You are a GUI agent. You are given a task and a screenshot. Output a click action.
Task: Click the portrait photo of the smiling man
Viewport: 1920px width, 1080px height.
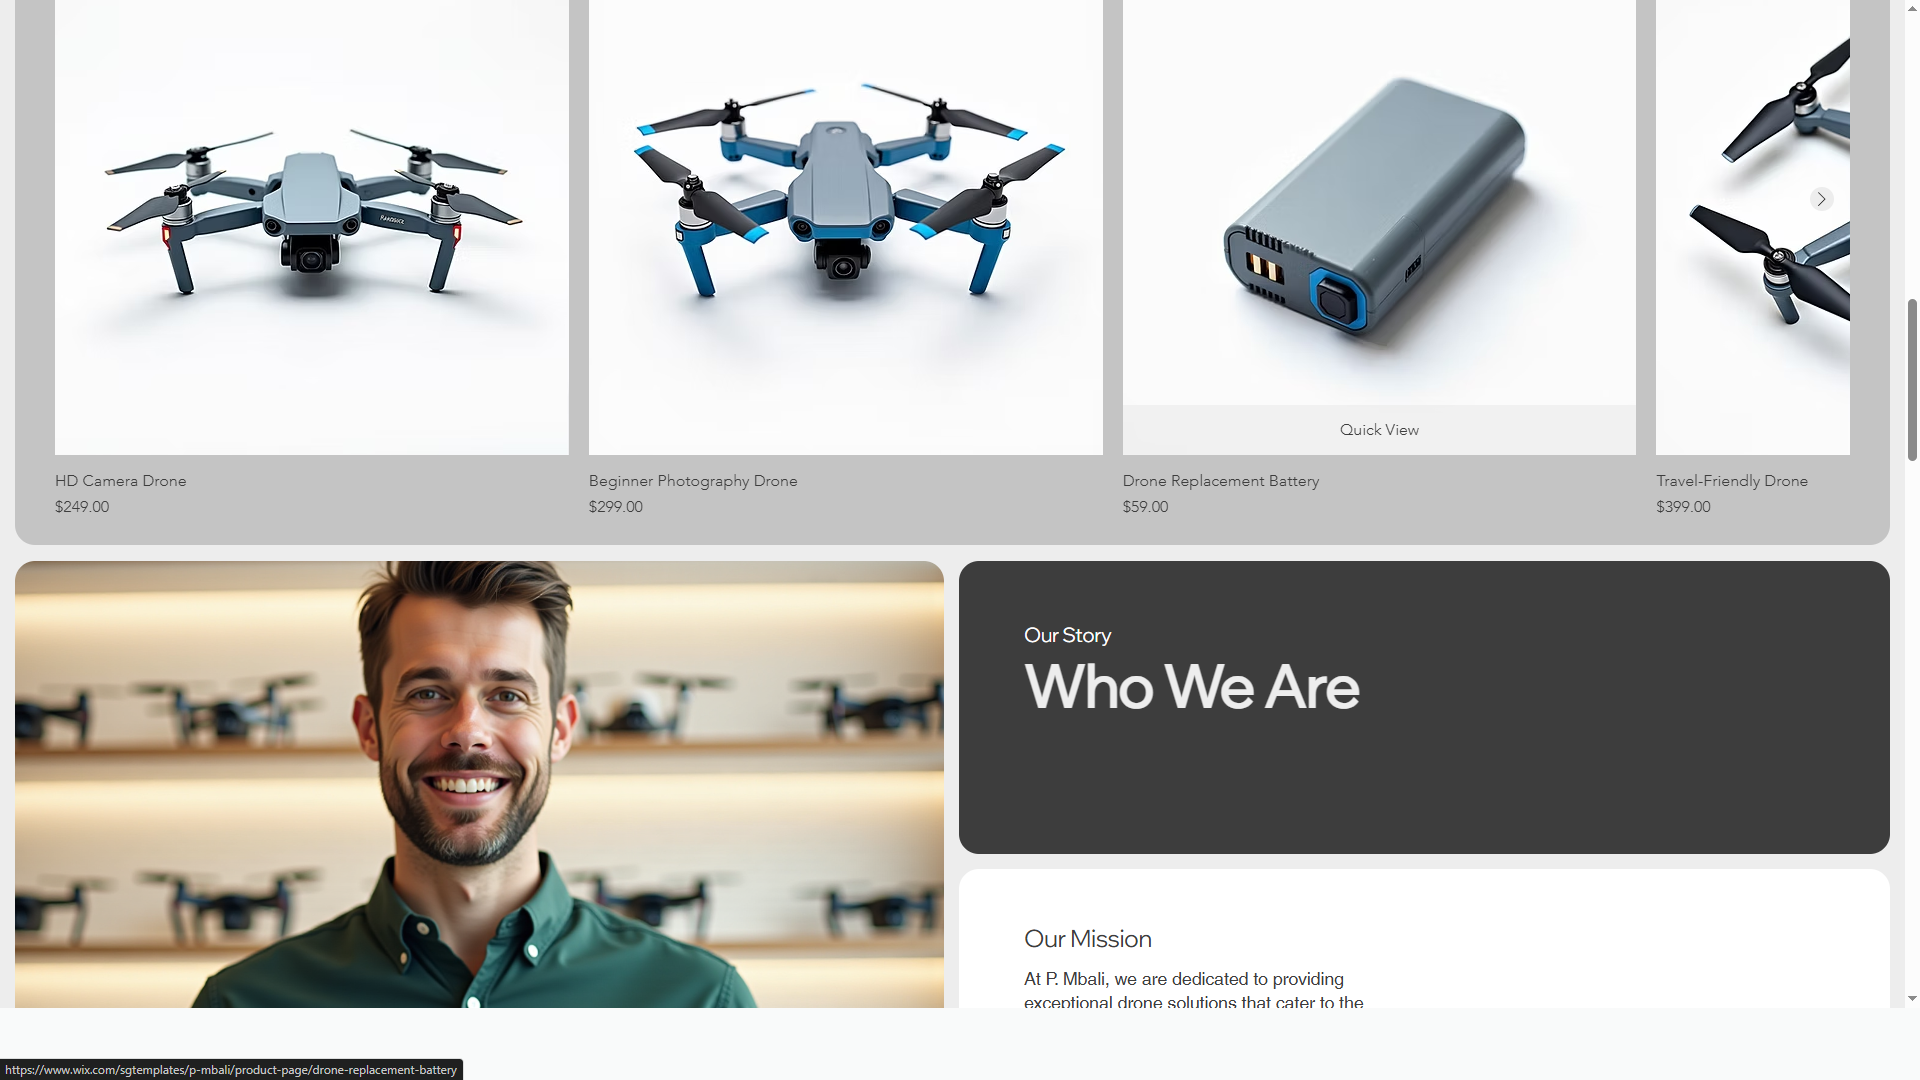tap(479, 784)
